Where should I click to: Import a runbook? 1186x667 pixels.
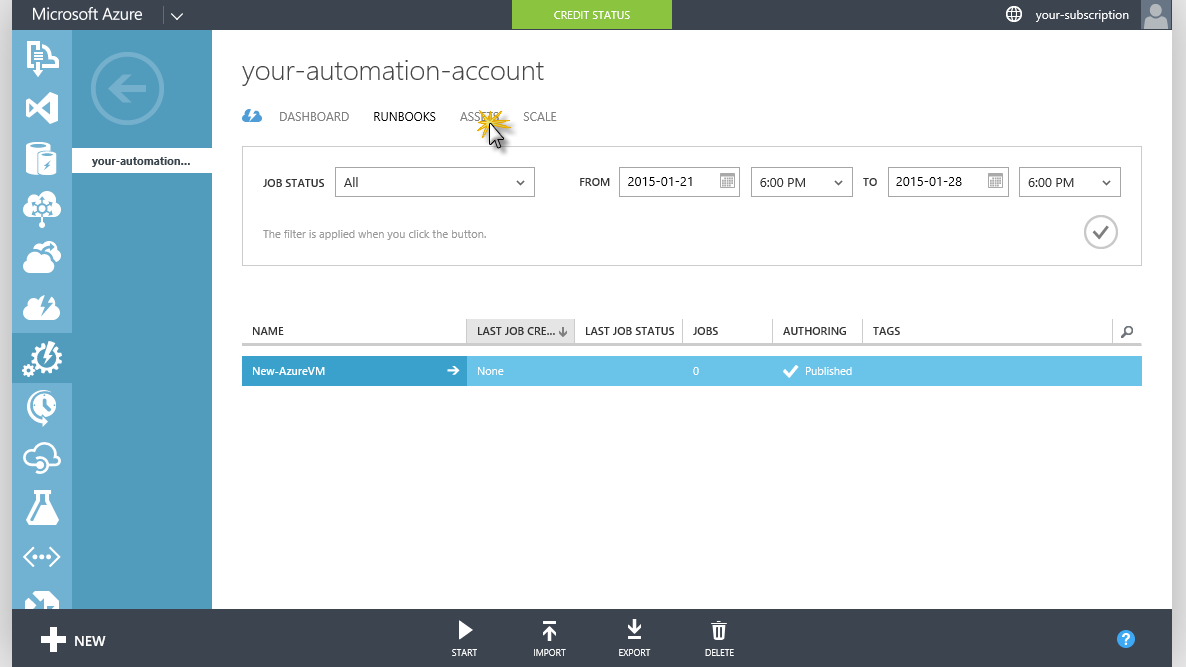click(549, 638)
